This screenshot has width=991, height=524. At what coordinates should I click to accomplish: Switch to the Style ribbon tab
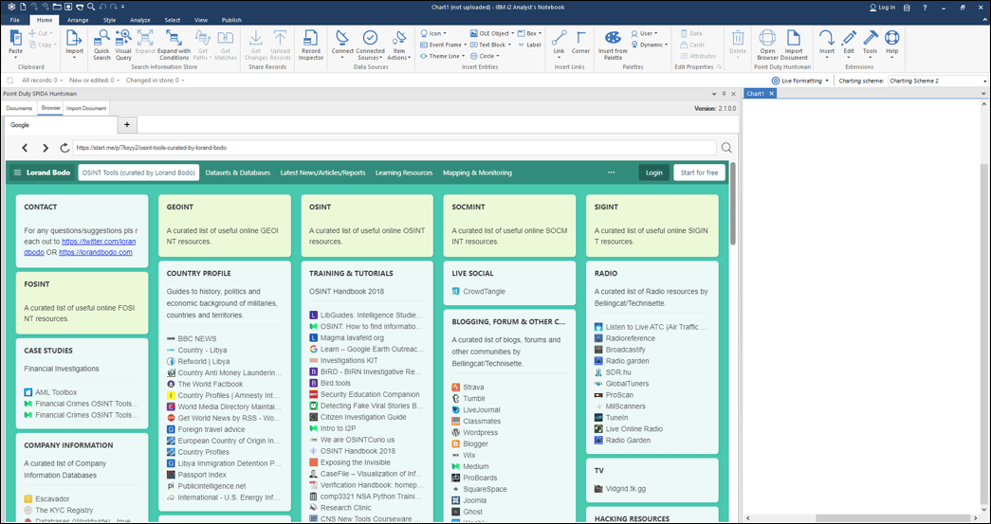pos(109,20)
